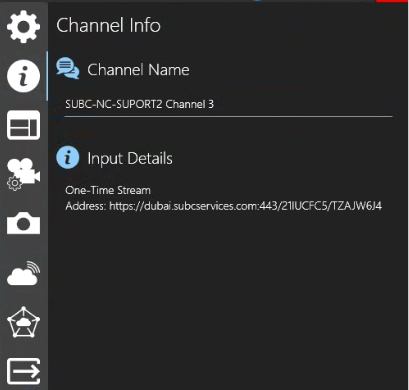
Task: Click the Channel Name section heading
Action: tap(138, 70)
